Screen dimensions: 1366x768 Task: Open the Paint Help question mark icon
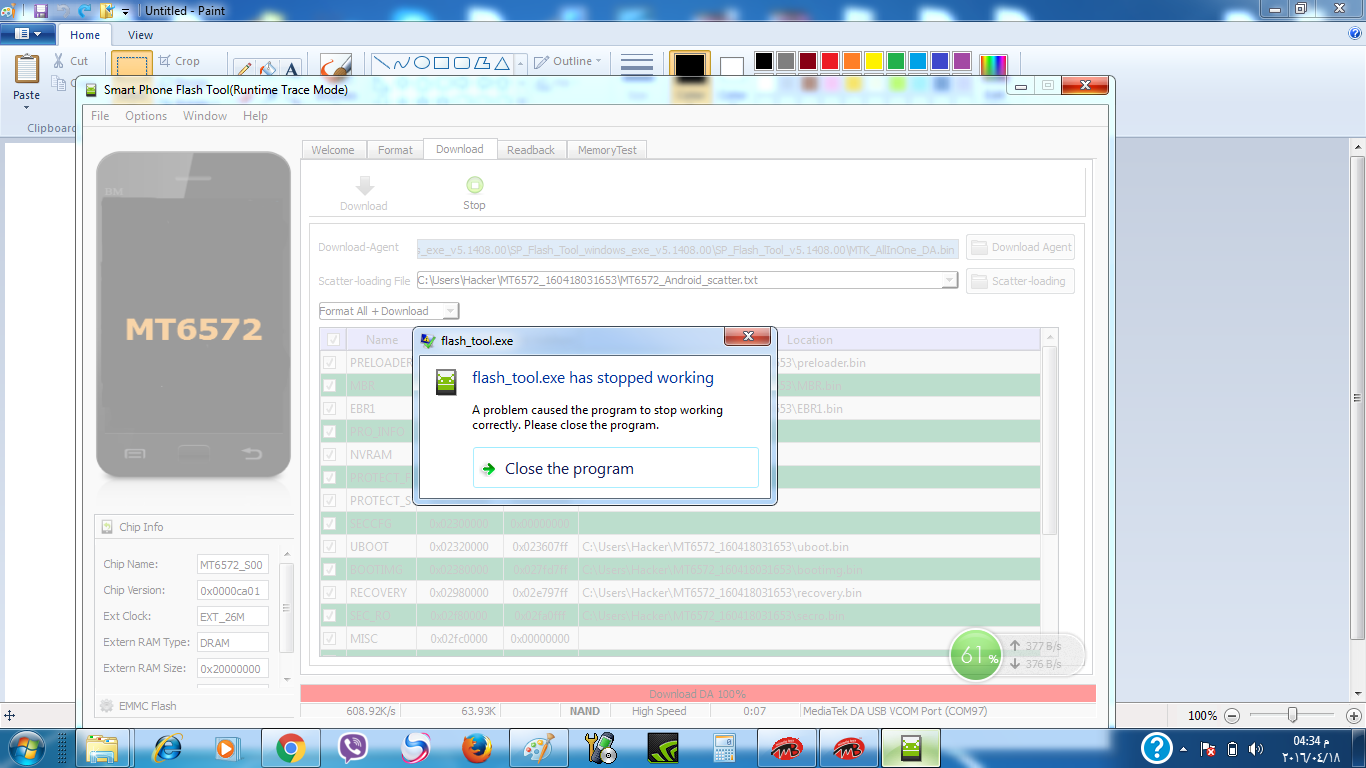[x=1353, y=34]
